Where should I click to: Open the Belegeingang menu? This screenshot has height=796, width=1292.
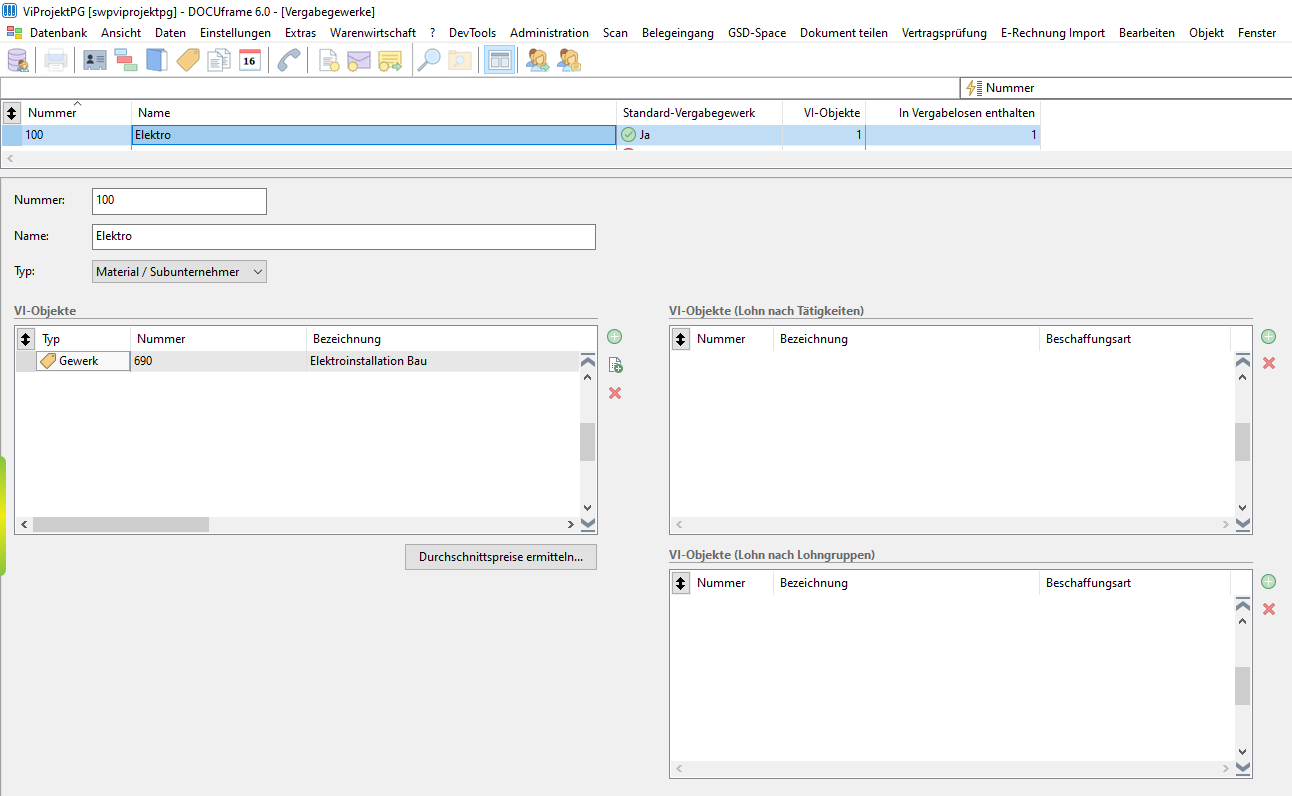point(678,33)
